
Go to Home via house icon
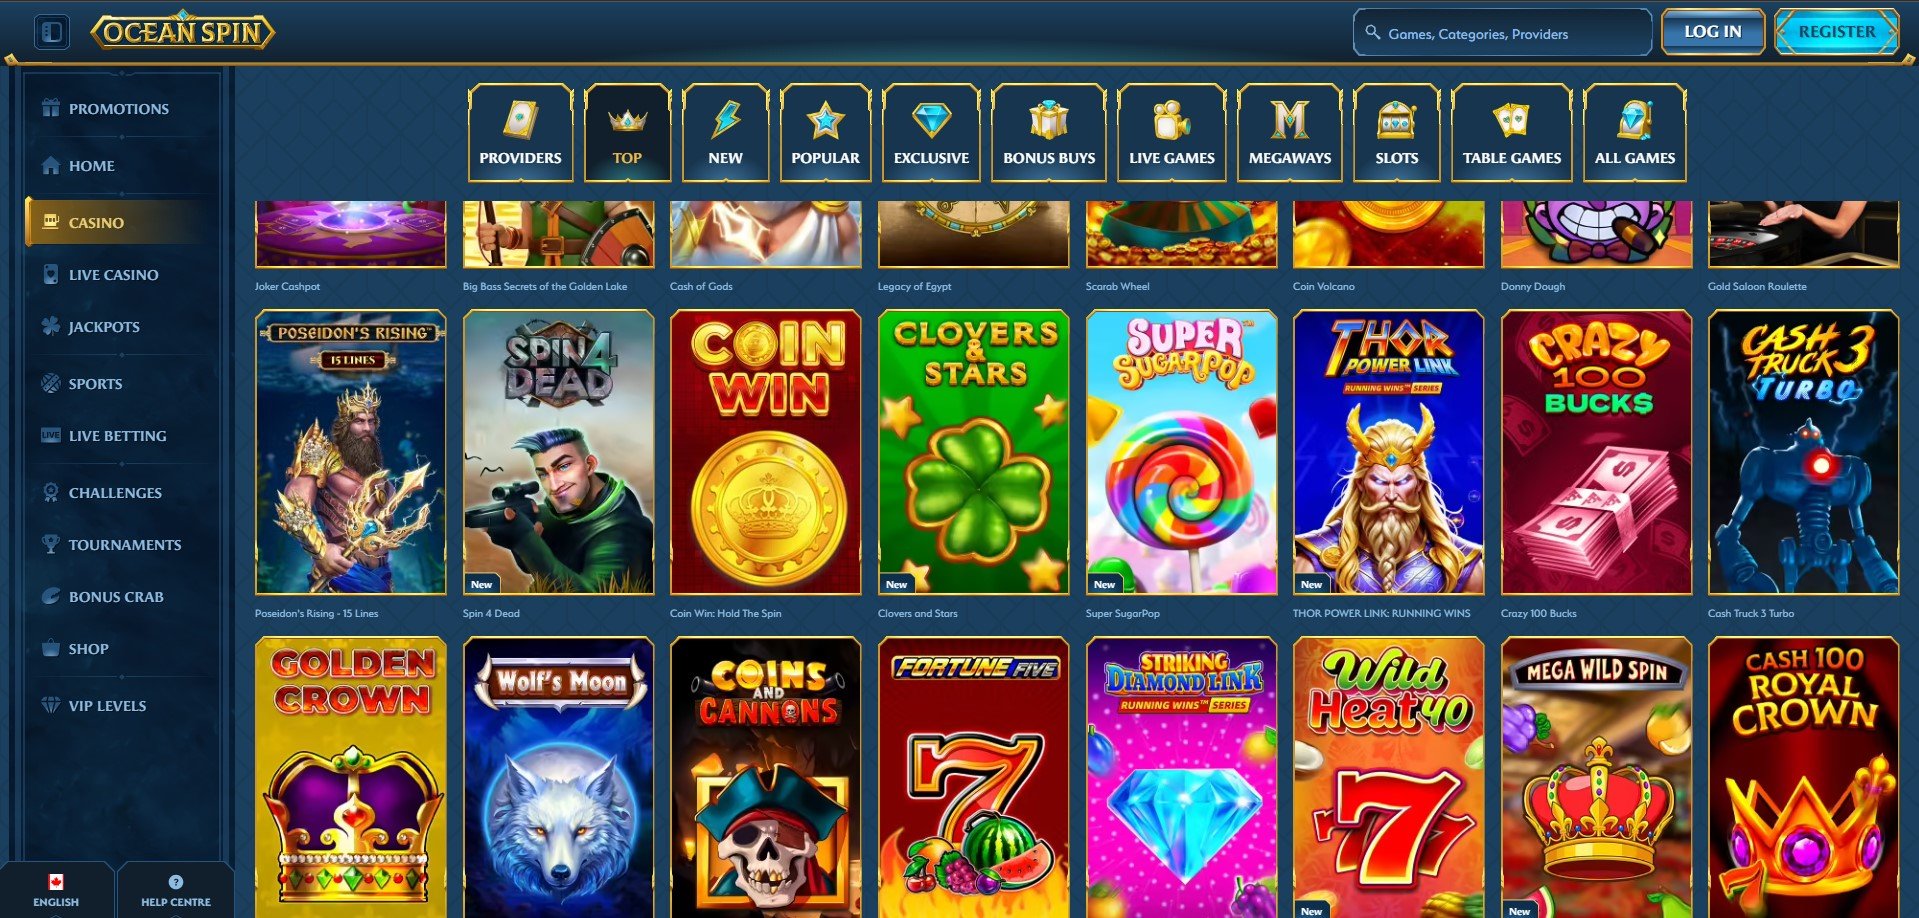point(51,165)
